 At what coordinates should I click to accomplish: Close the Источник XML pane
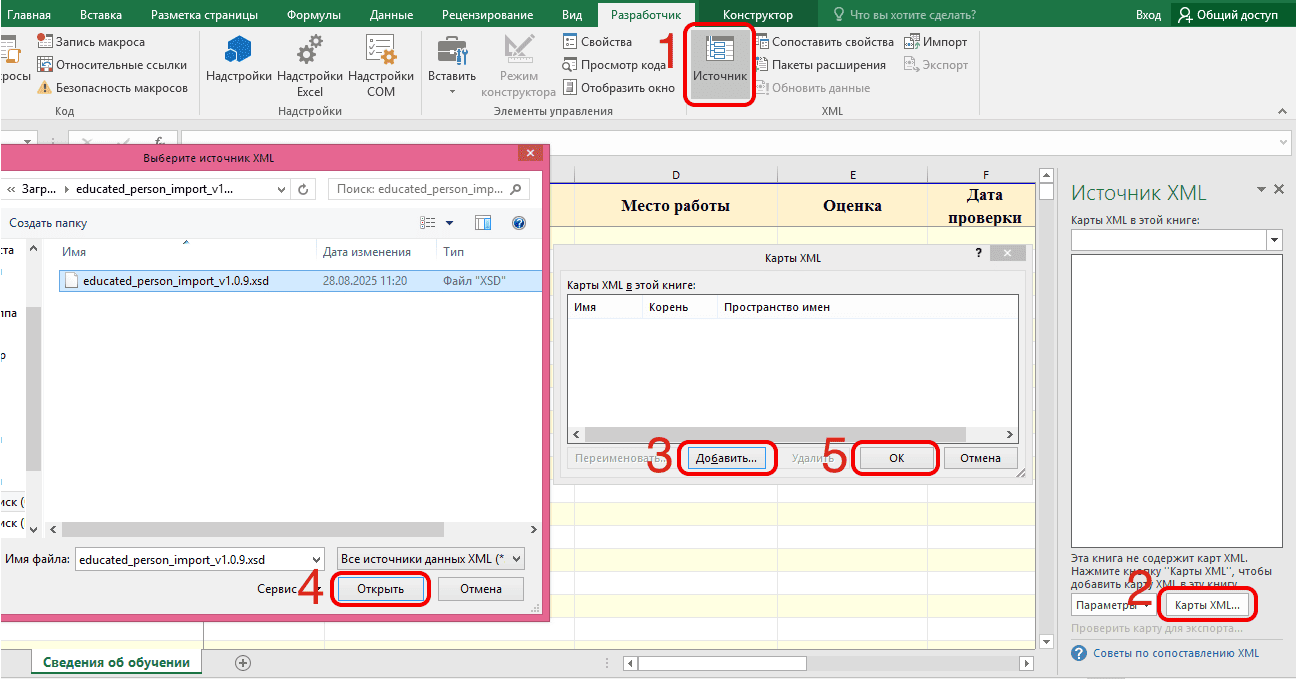(1279, 189)
